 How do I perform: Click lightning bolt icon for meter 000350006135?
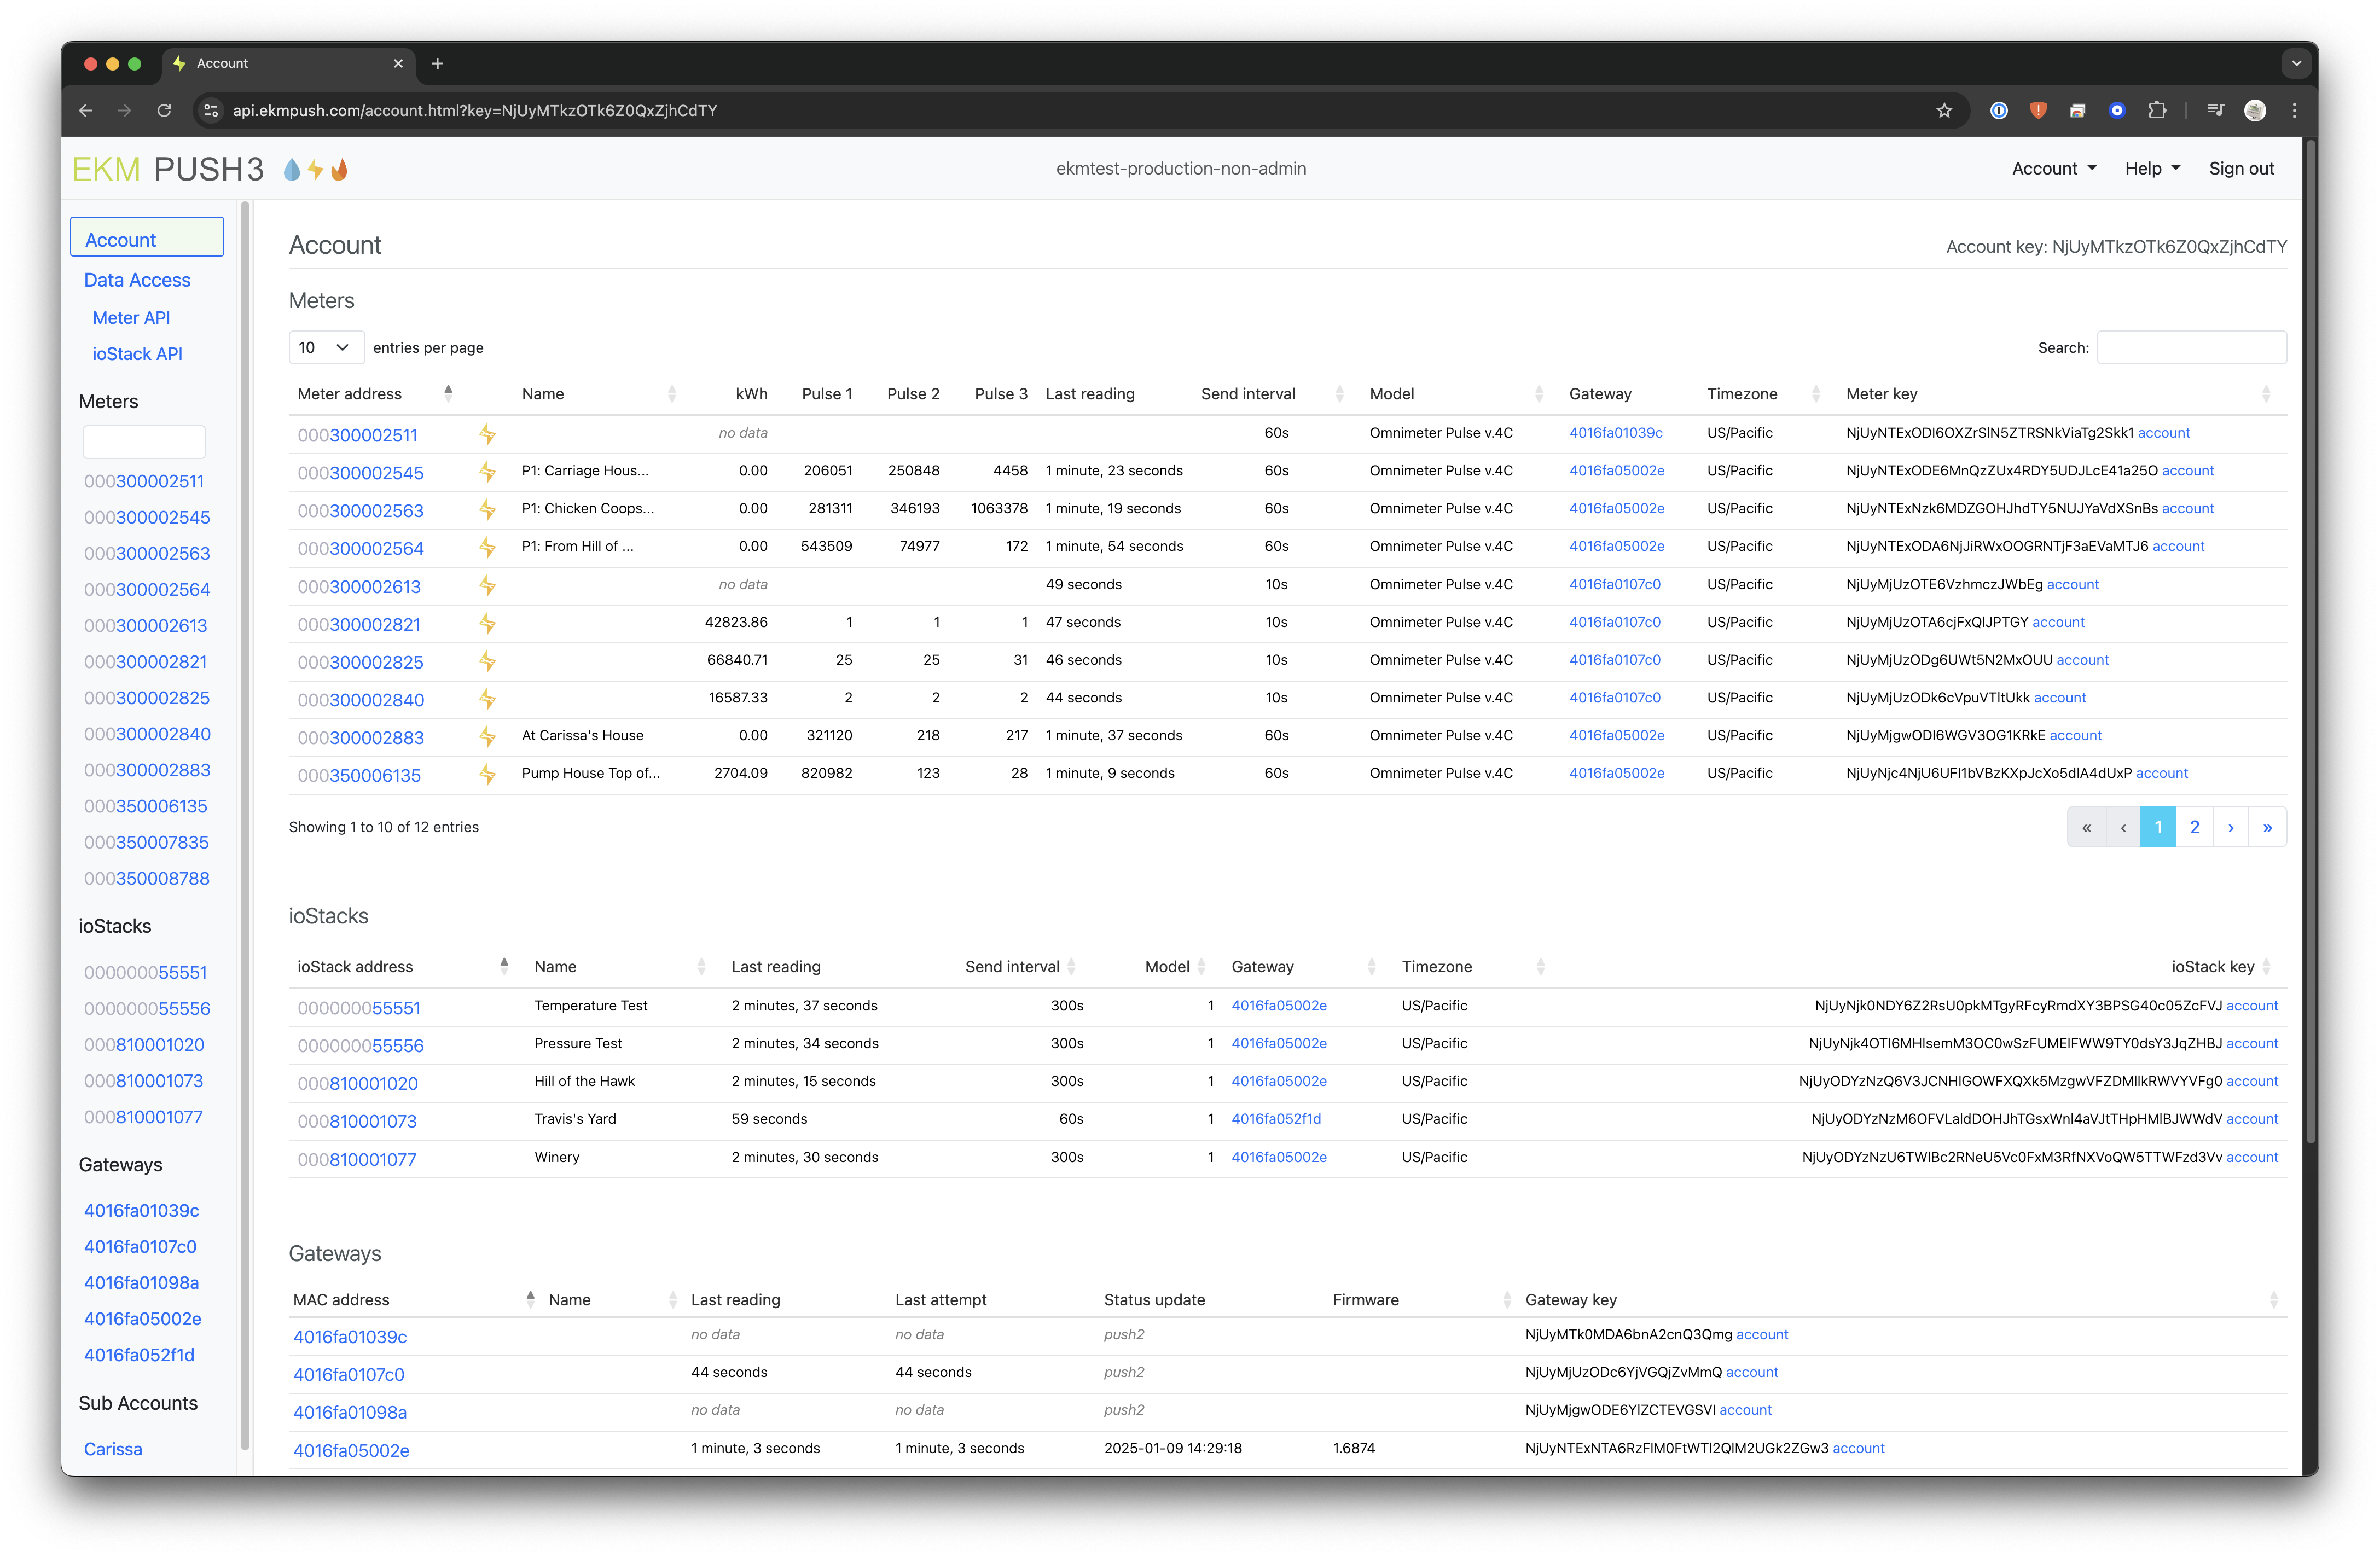(487, 774)
